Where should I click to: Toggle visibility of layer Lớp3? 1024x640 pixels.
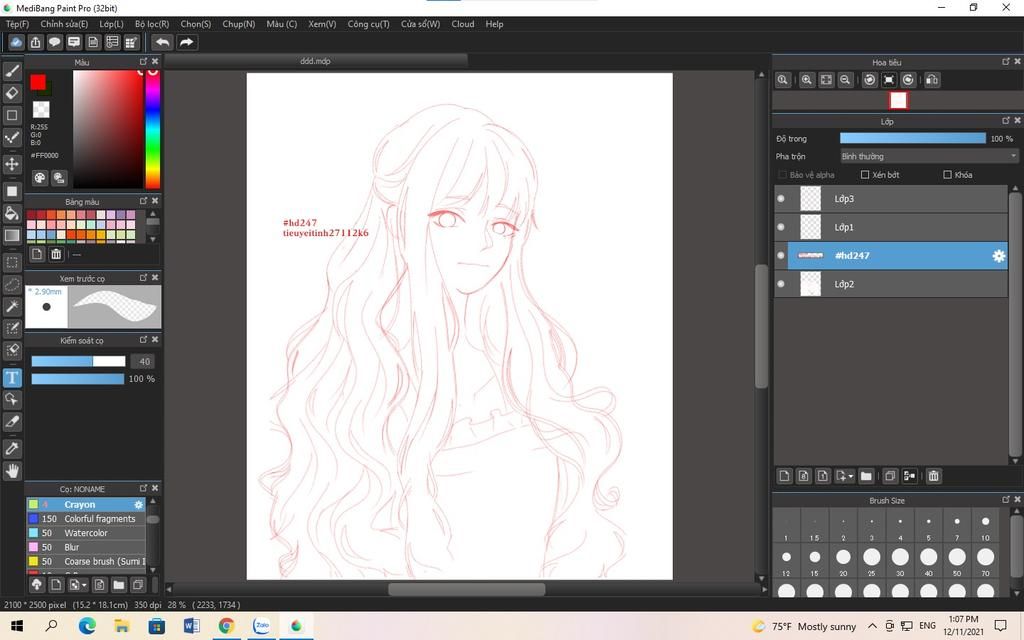click(781, 199)
